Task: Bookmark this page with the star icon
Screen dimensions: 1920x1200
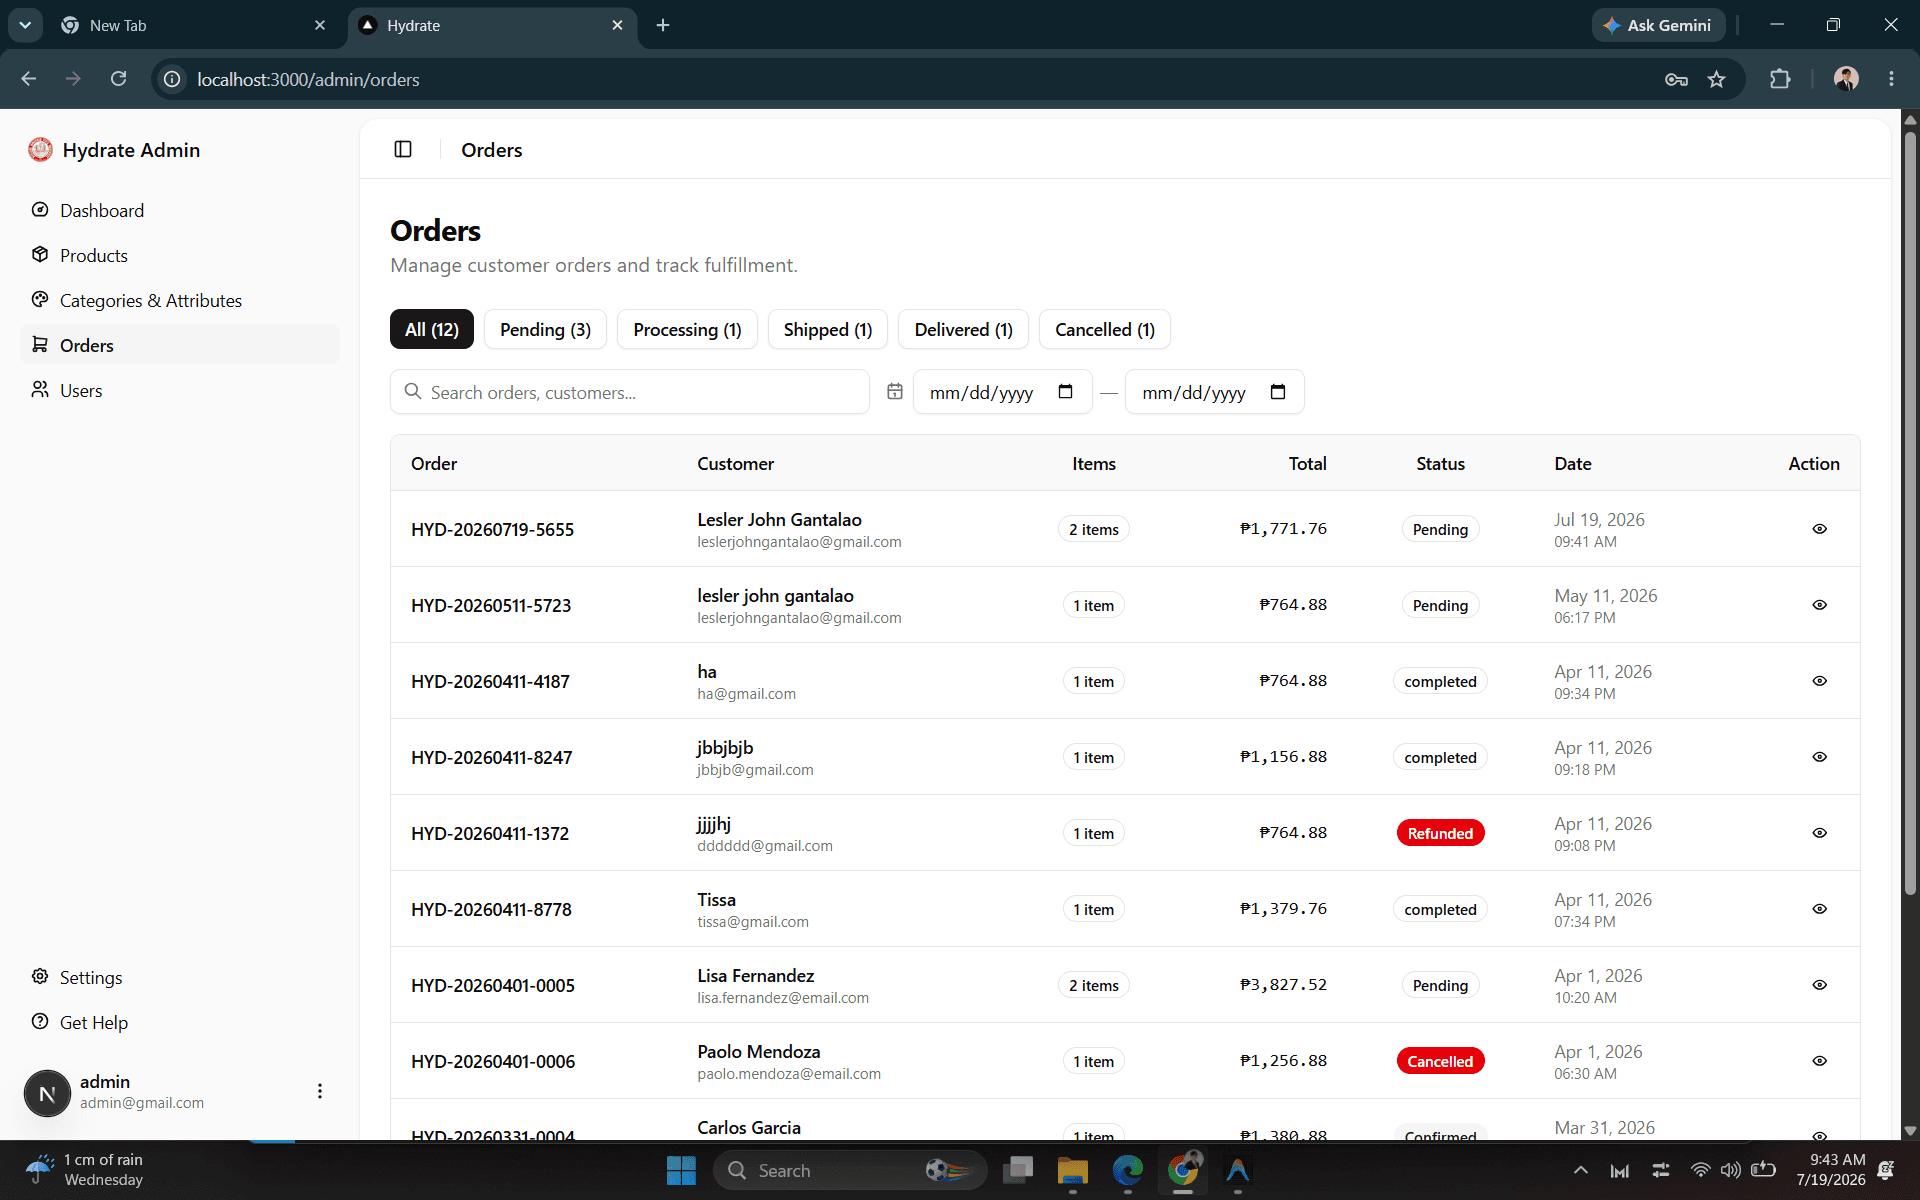Action: click(x=1716, y=79)
